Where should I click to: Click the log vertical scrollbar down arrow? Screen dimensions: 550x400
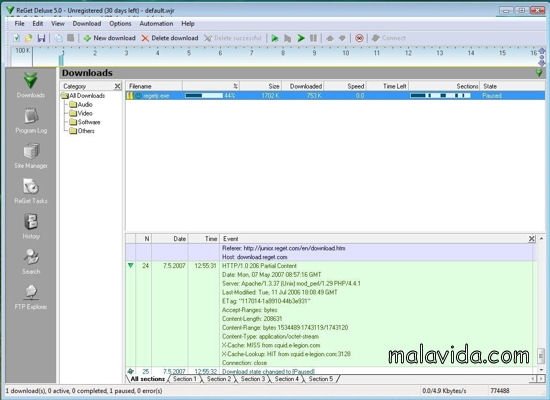click(x=541, y=370)
